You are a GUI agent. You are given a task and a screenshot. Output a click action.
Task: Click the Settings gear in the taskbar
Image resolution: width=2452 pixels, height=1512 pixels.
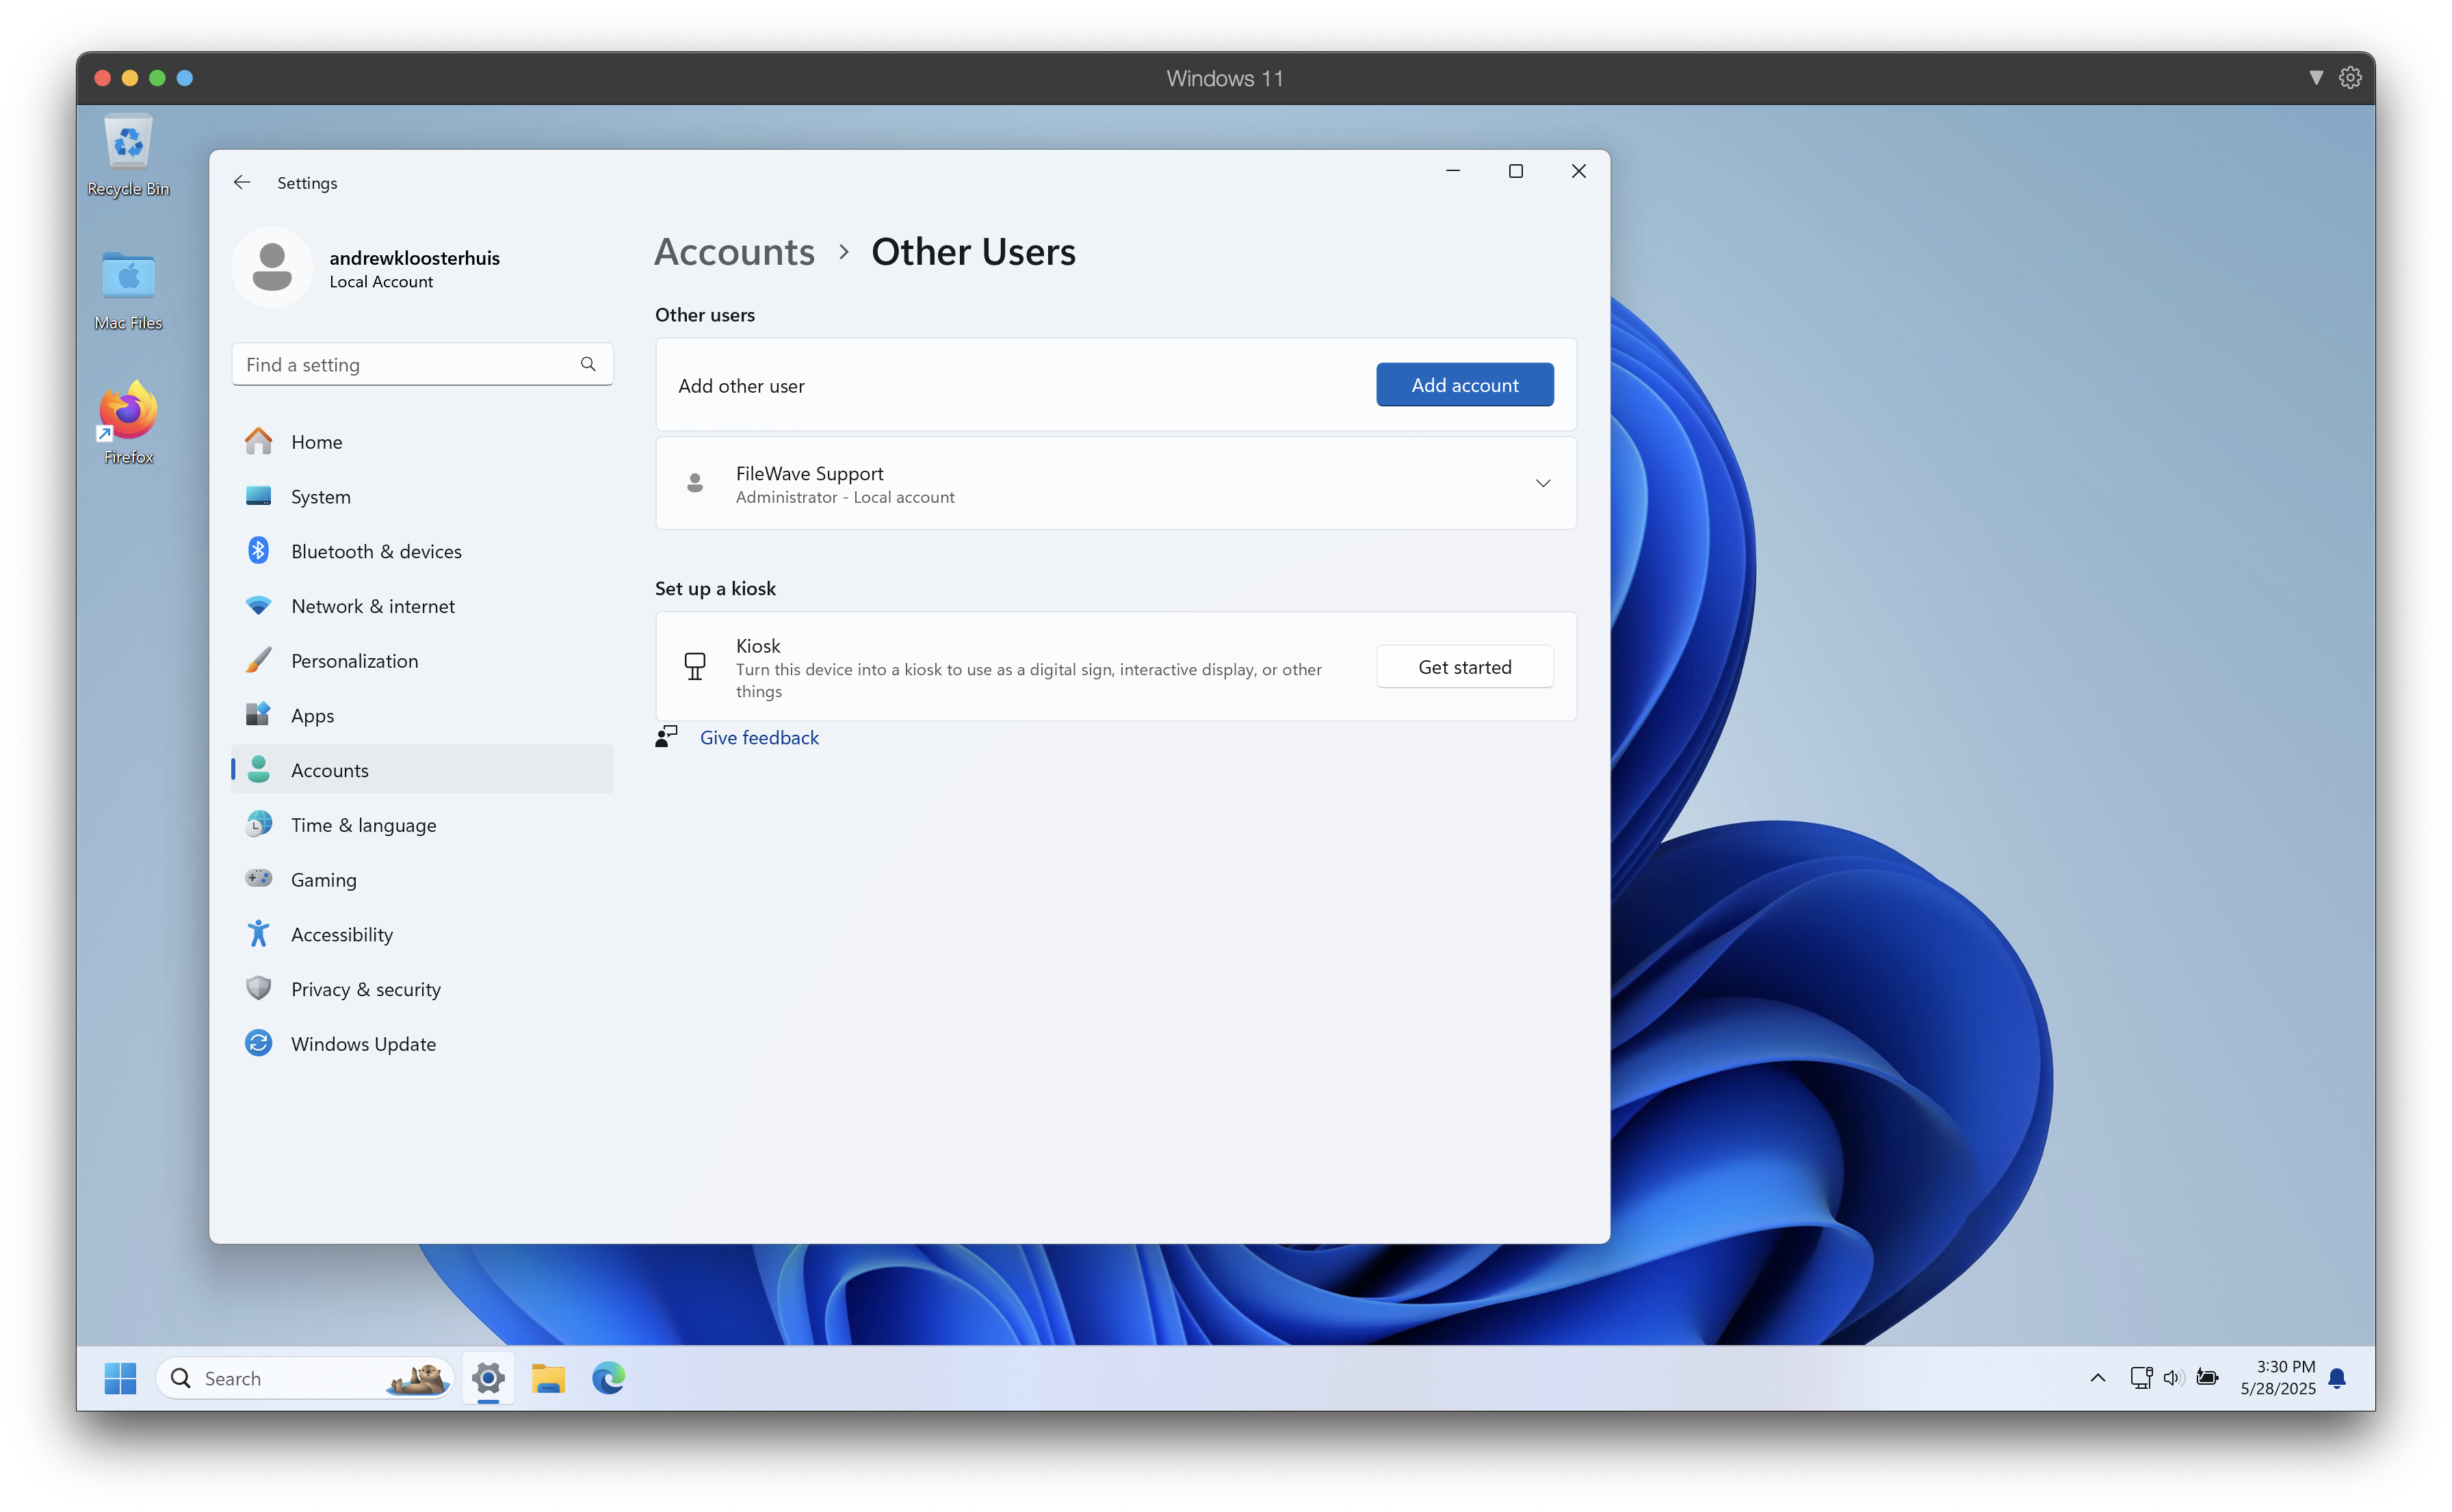pyautogui.click(x=488, y=1379)
